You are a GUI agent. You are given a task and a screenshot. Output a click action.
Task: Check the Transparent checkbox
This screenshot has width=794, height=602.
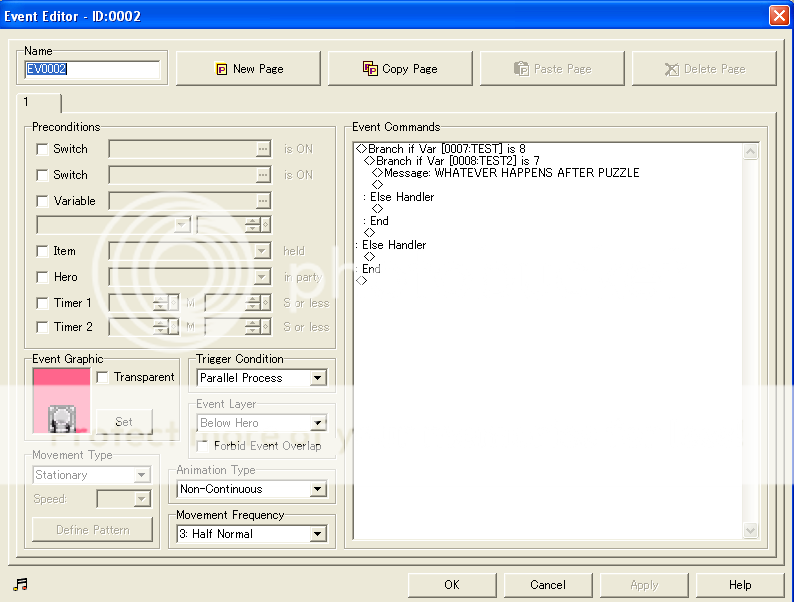pos(102,377)
